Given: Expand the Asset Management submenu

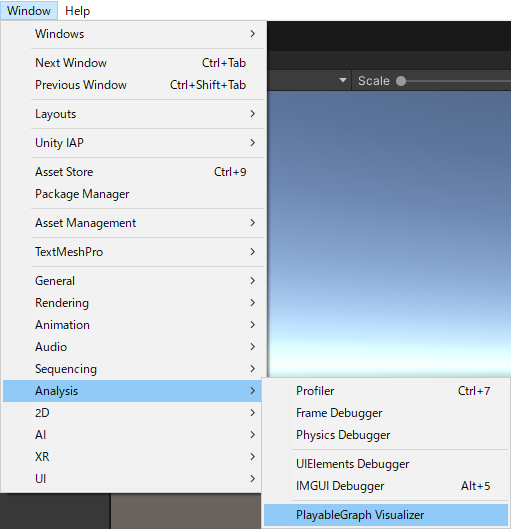Looking at the screenshot, I should 133,223.
